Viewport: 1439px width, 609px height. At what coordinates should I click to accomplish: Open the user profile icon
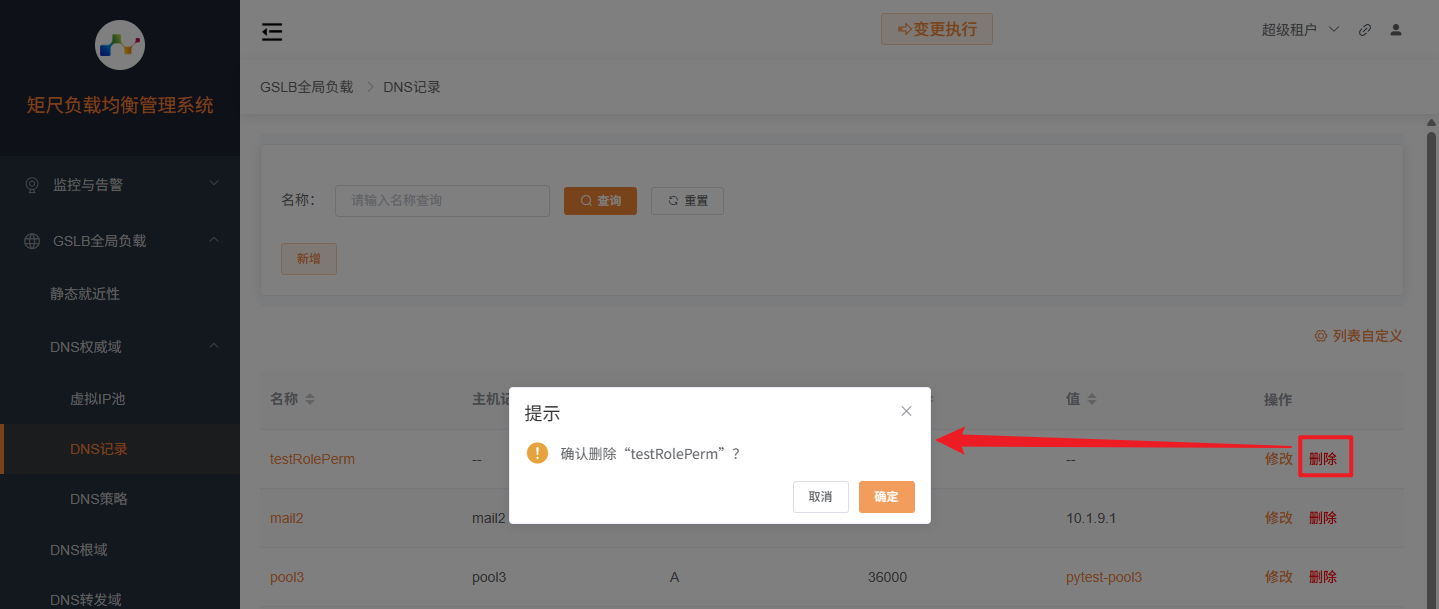point(1396,30)
